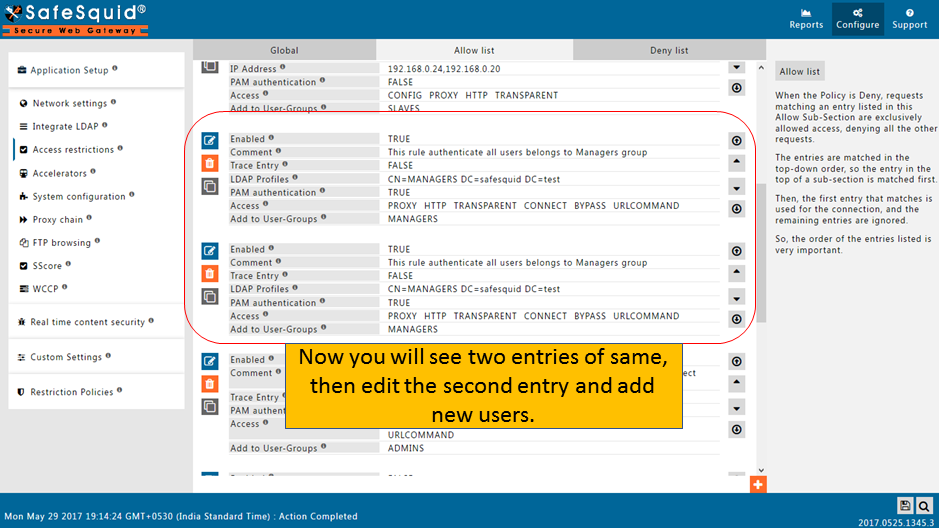
Task: Move second Managers entry up one
Action: click(x=737, y=272)
